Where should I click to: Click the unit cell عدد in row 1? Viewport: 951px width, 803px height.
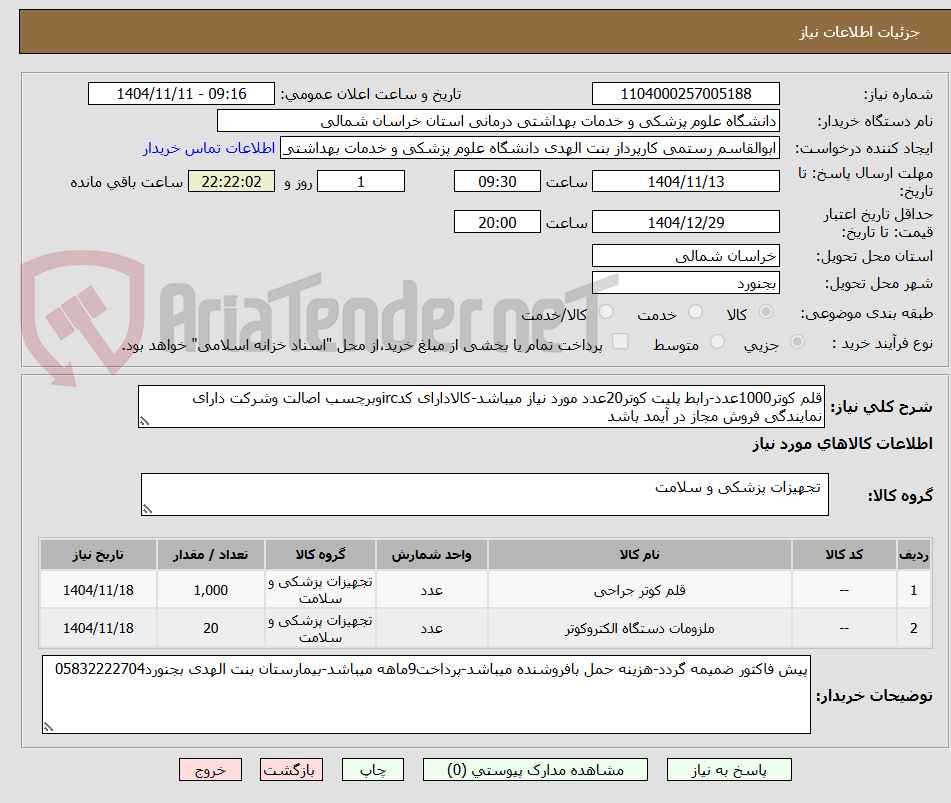[x=431, y=590]
